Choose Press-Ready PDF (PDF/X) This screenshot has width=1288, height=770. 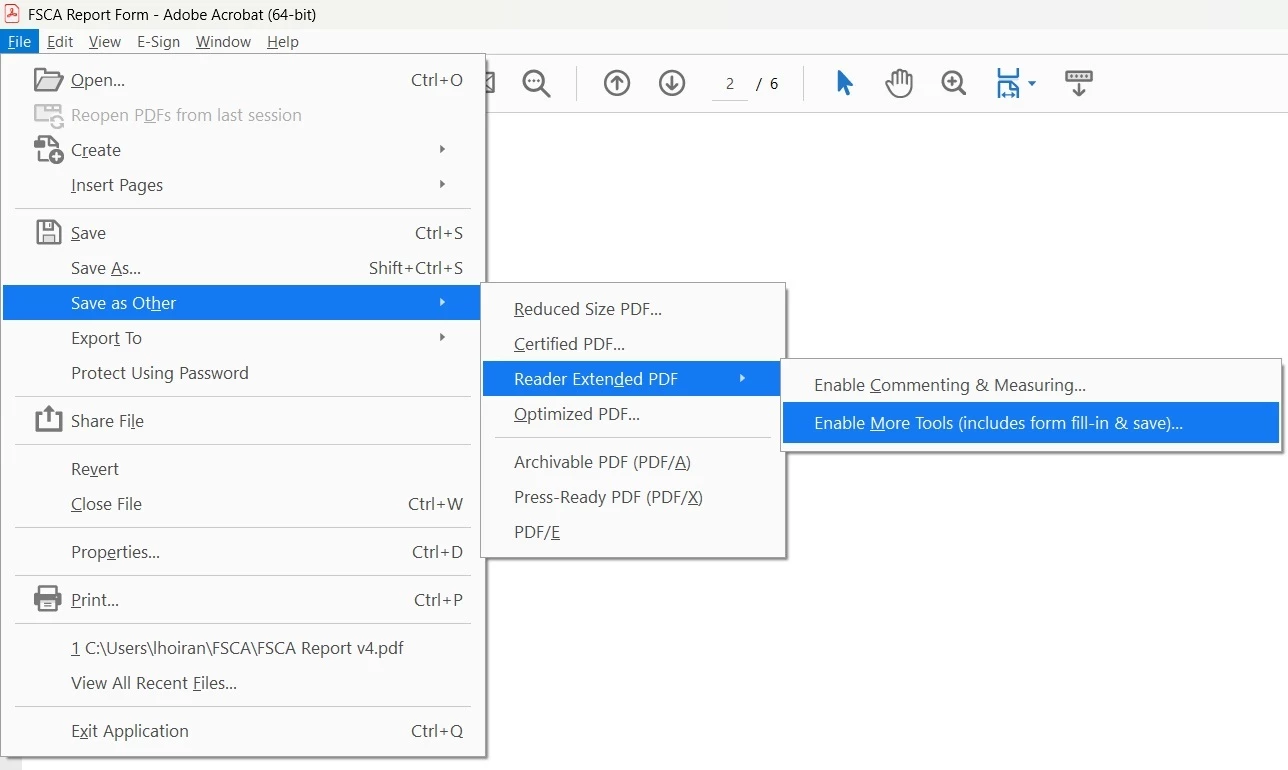click(632, 497)
